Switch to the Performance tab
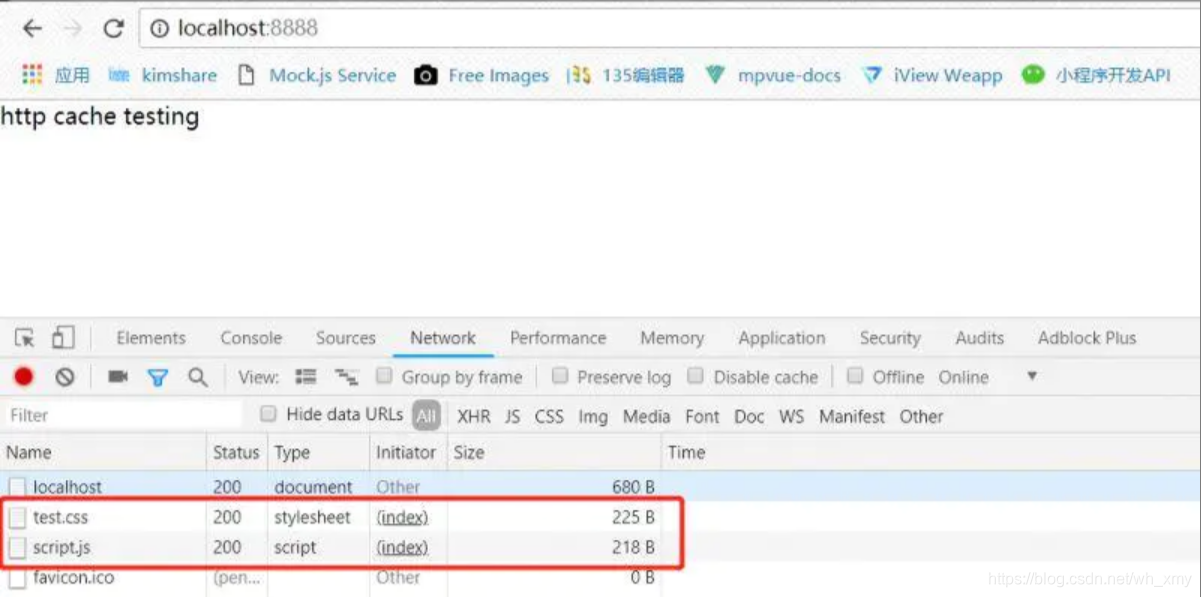This screenshot has height=597, width=1201. coord(558,338)
